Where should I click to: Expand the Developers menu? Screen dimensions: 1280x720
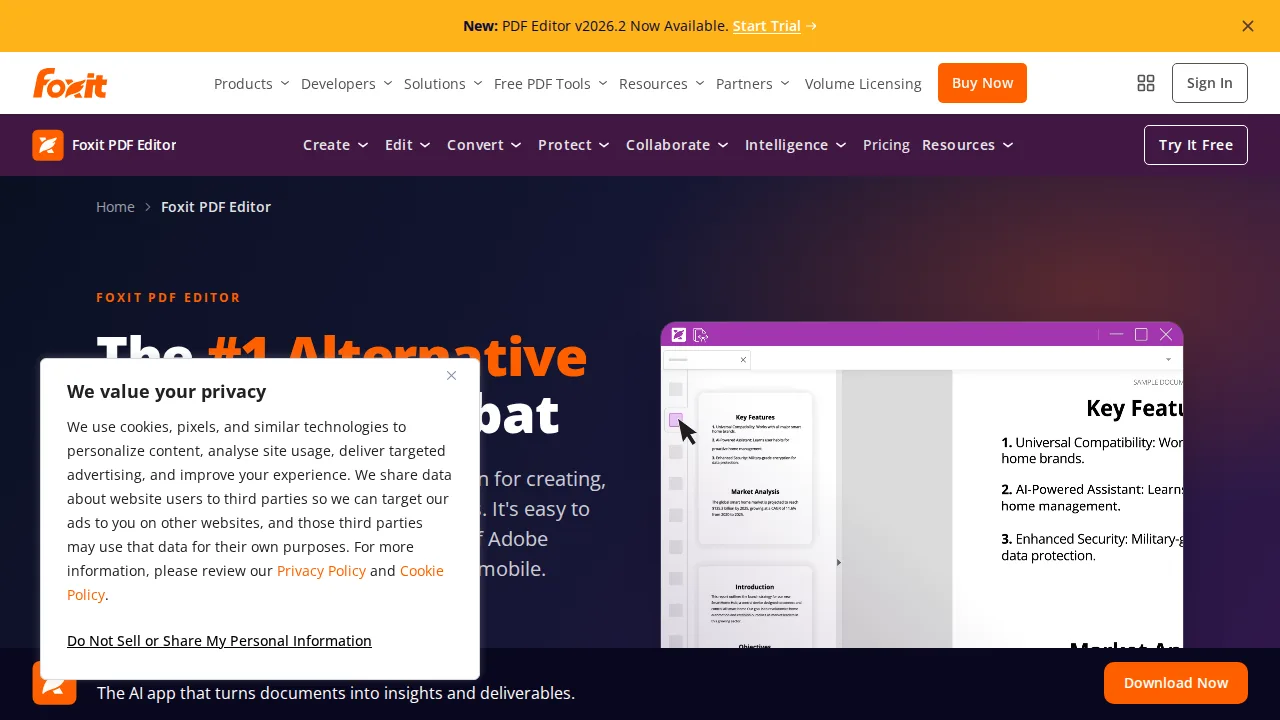coord(347,83)
